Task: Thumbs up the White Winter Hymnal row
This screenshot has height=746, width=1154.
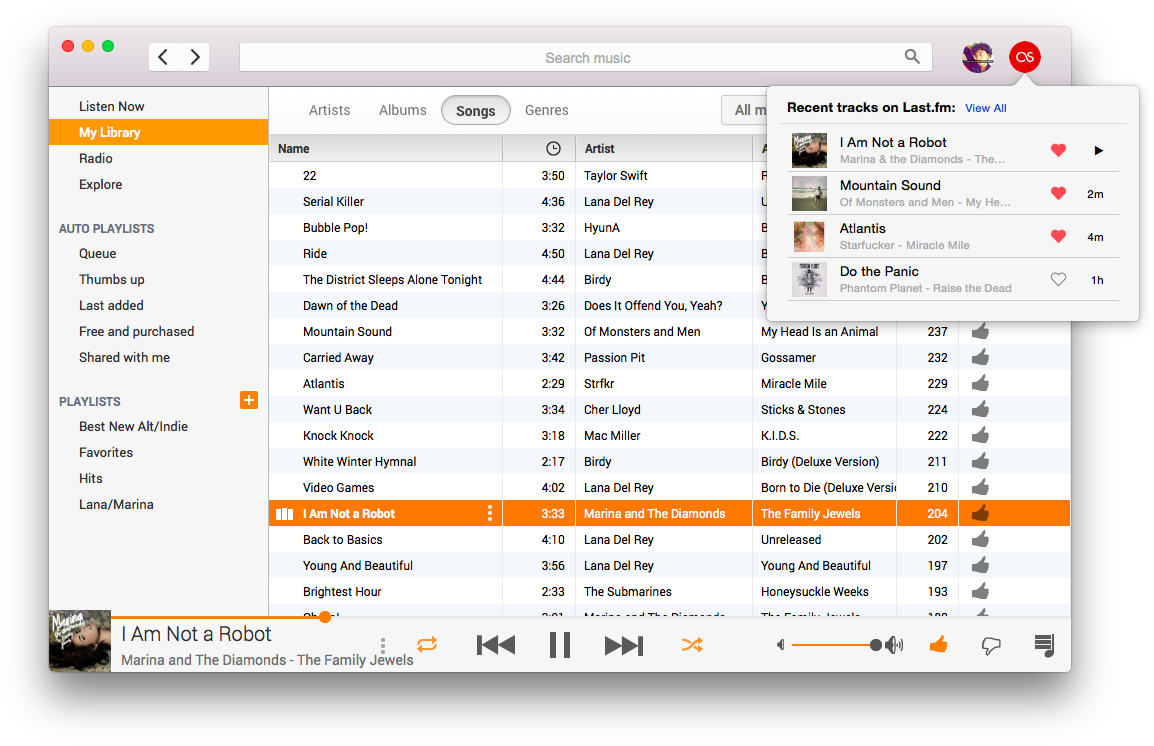Action: pos(980,461)
